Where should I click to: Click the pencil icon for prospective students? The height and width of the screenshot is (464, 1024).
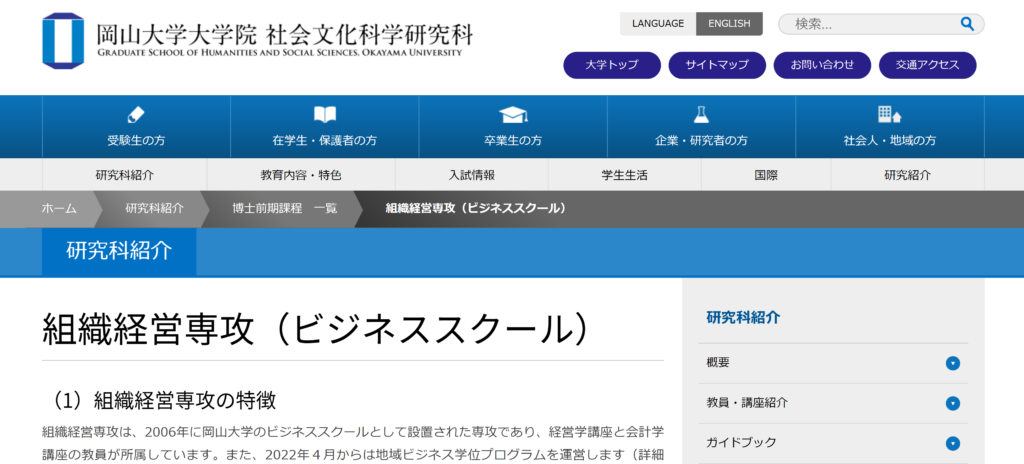136,114
